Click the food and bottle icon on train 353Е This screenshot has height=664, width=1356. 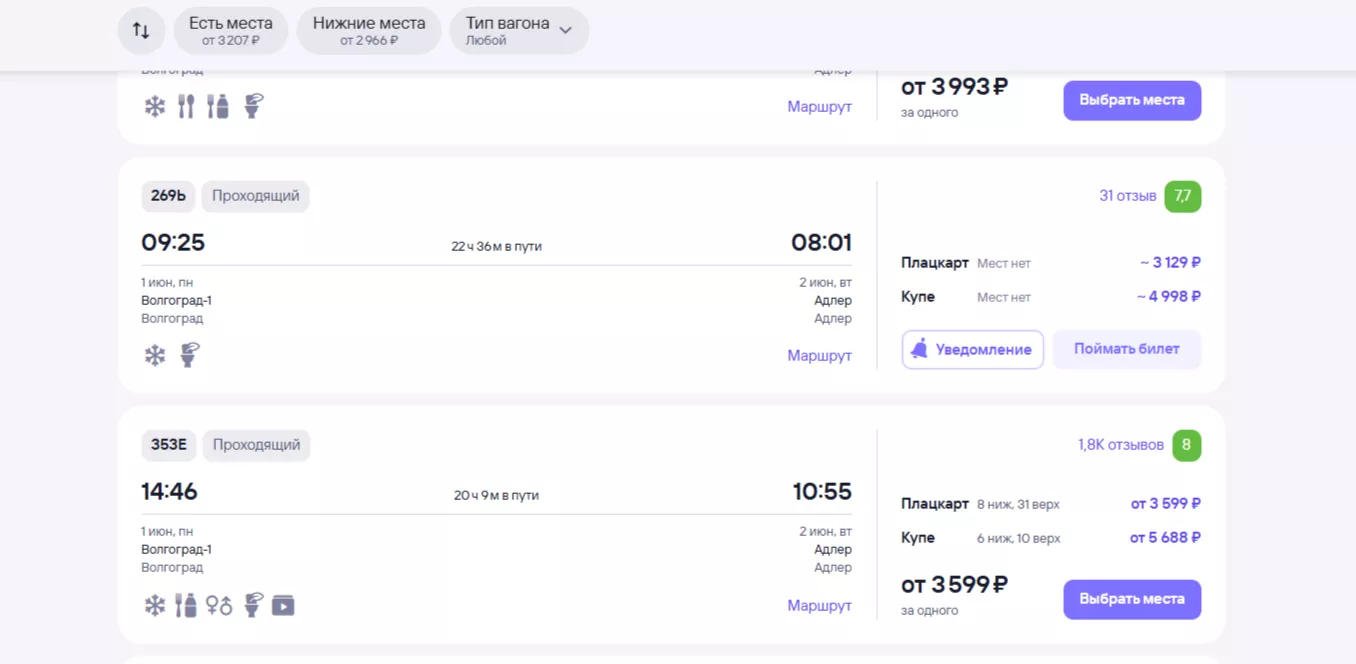pos(186,605)
